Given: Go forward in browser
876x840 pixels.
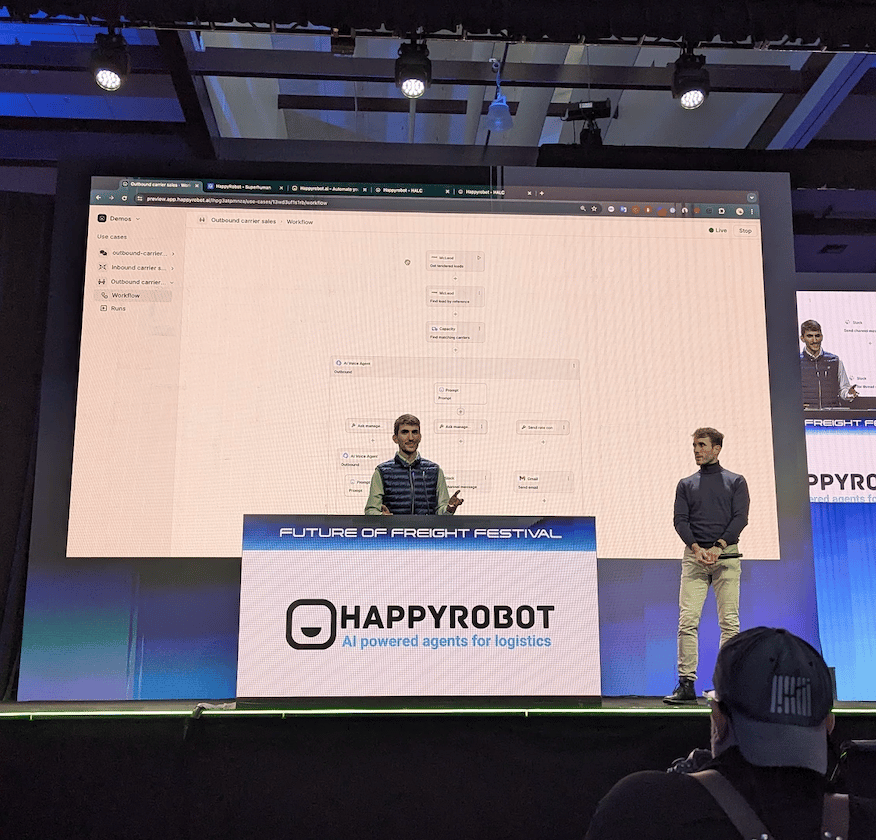Looking at the screenshot, I should click(x=111, y=198).
